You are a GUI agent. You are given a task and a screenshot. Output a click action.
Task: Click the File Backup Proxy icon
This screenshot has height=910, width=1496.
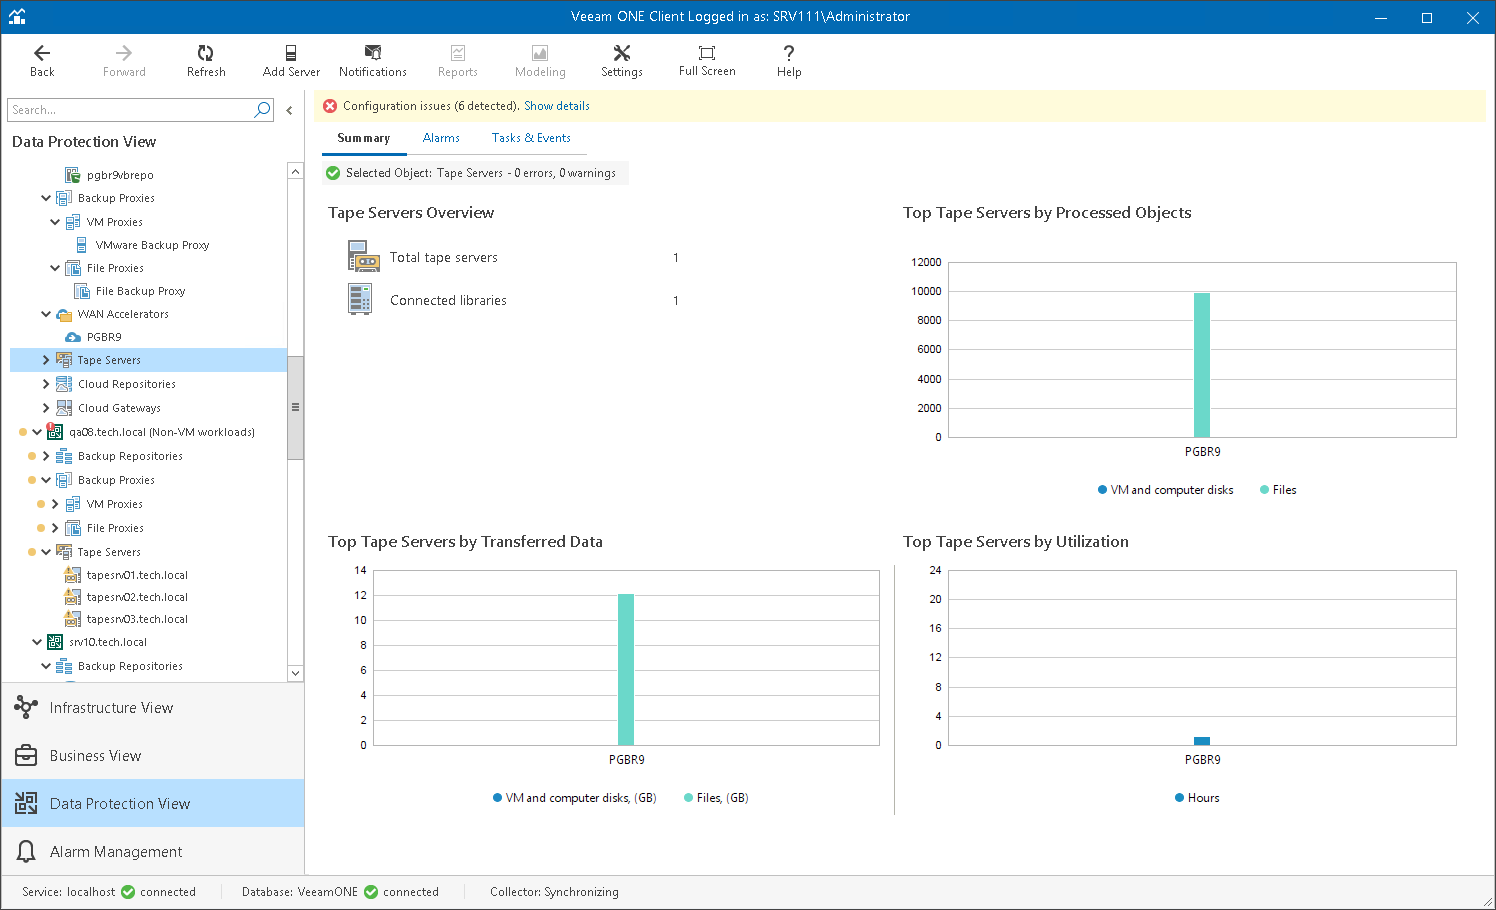click(x=82, y=291)
